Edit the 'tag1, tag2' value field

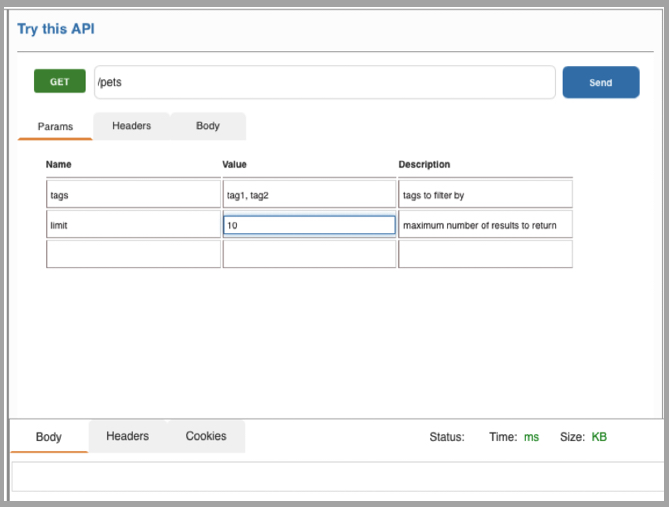[x=309, y=195]
